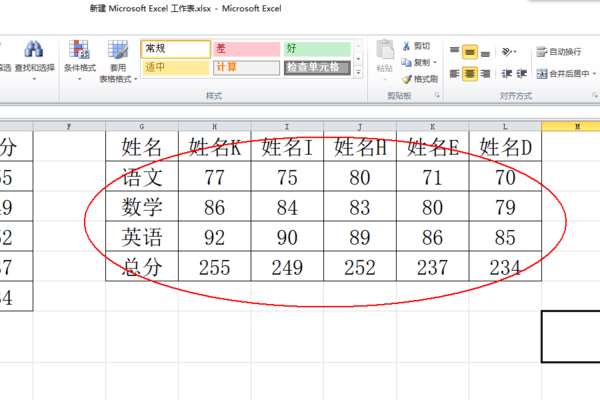This screenshot has width=600, height=400.
Task: Toggle the middle vertical align icon
Action: pos(470,52)
